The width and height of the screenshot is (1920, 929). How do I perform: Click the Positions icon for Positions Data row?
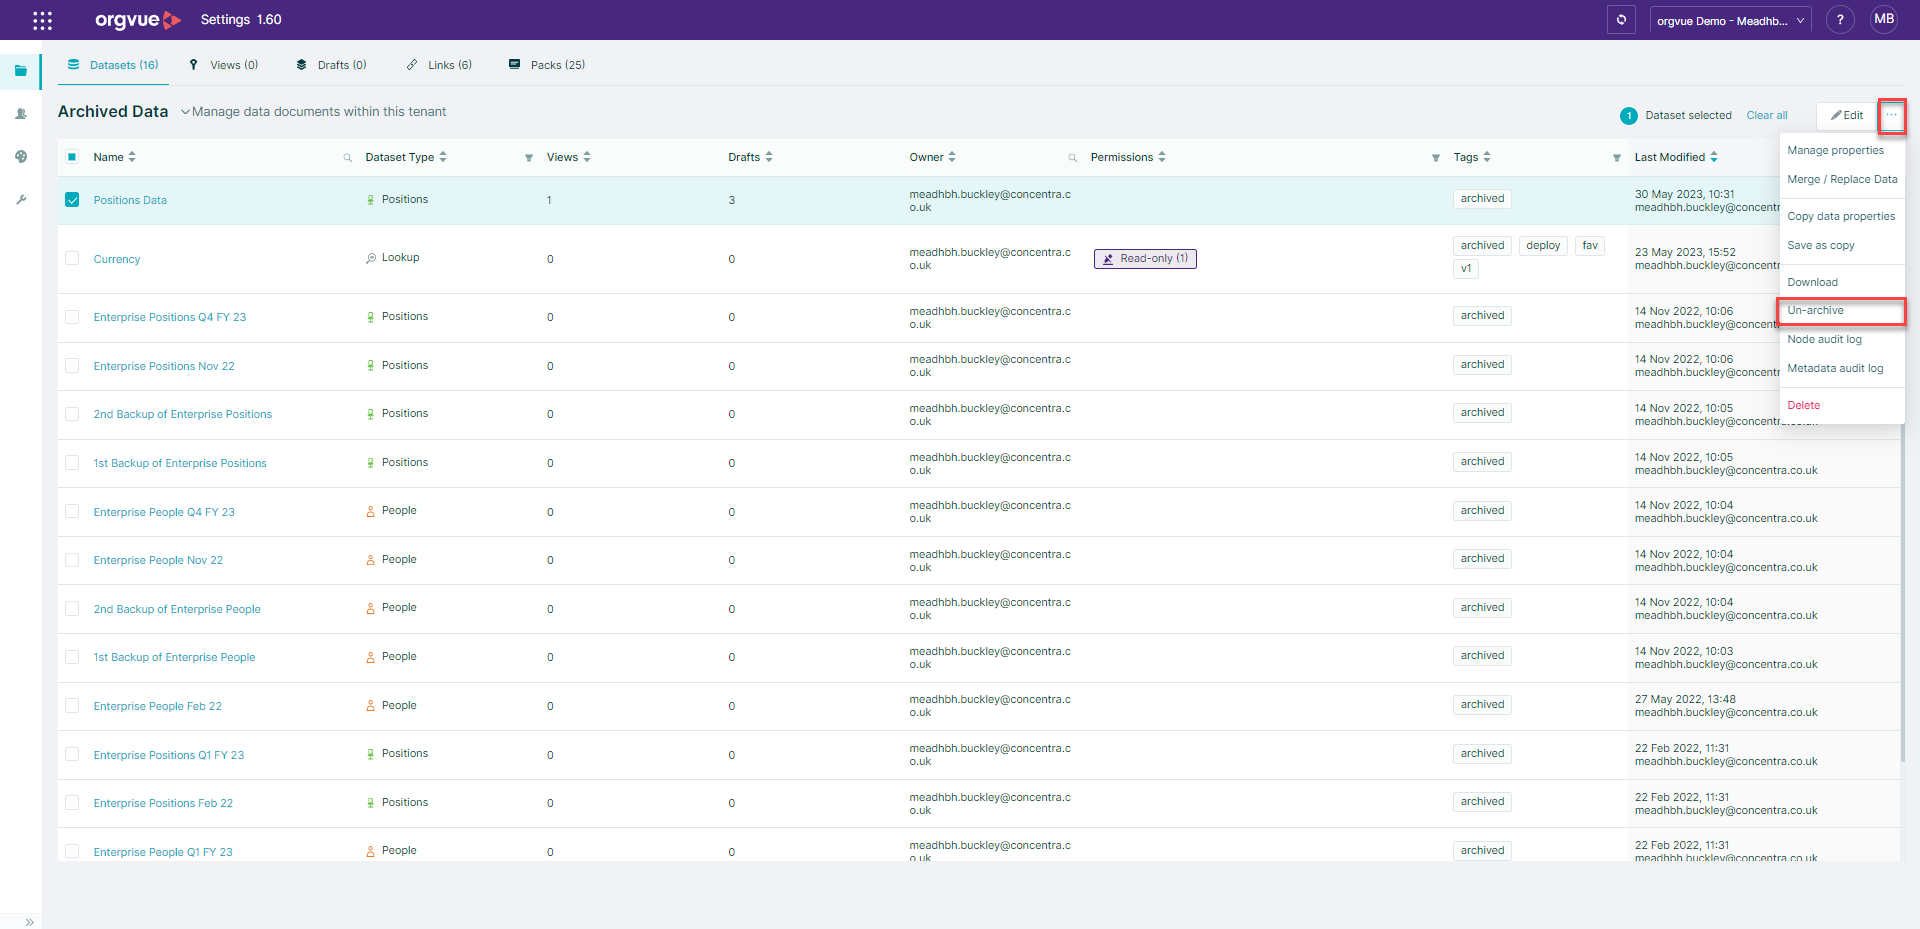click(371, 200)
